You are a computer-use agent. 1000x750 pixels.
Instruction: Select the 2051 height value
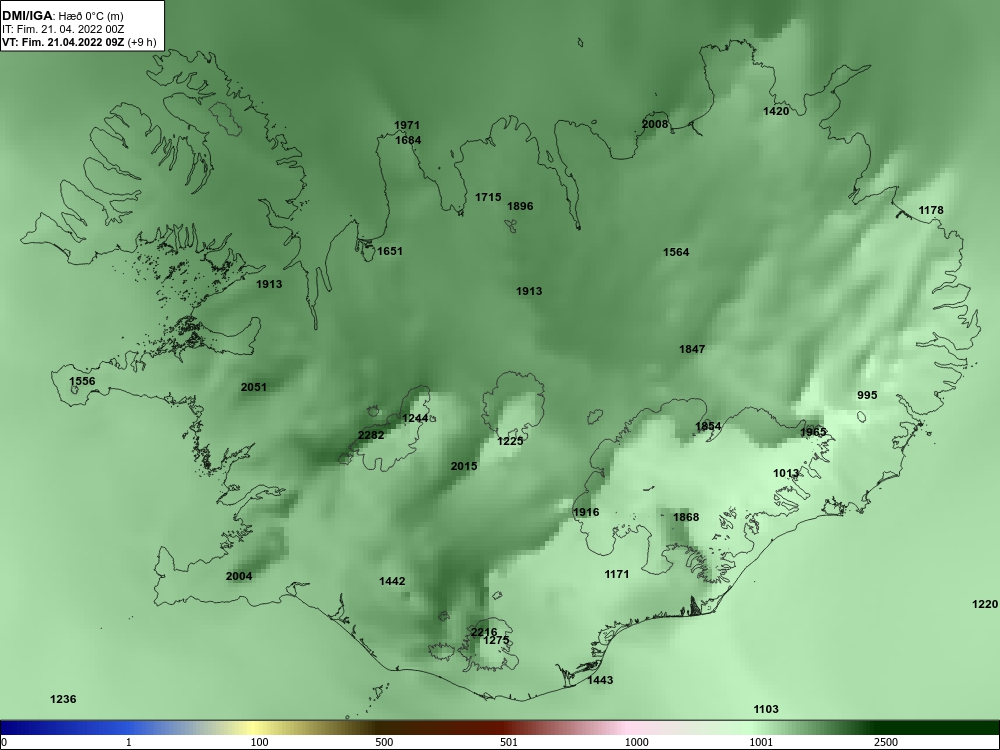click(x=254, y=387)
